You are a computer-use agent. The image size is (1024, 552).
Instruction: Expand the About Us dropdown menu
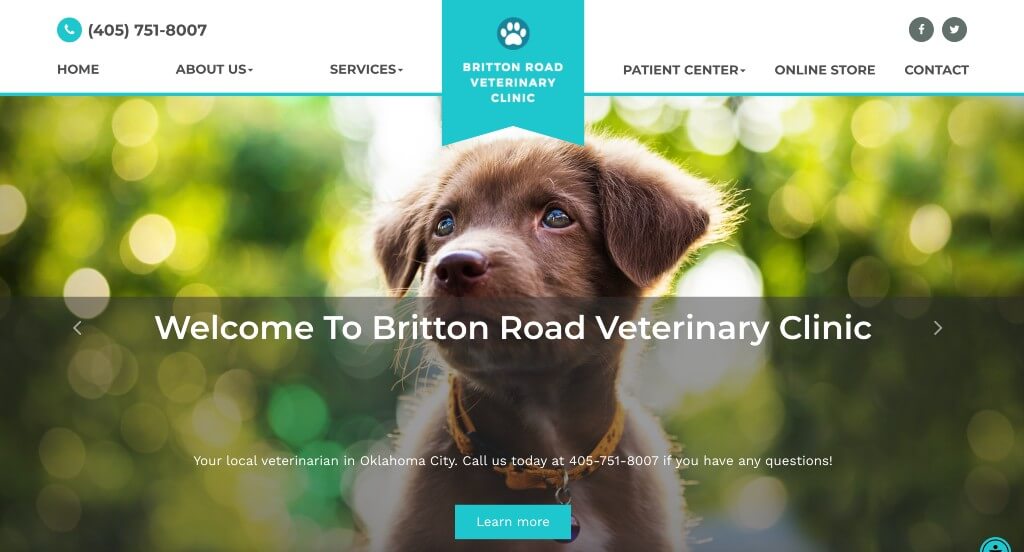(x=214, y=69)
